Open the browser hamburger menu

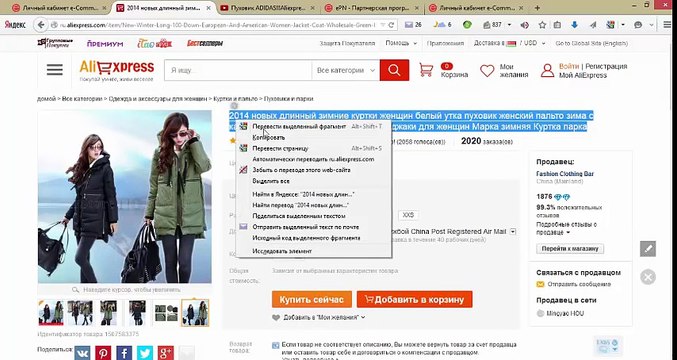point(667,25)
